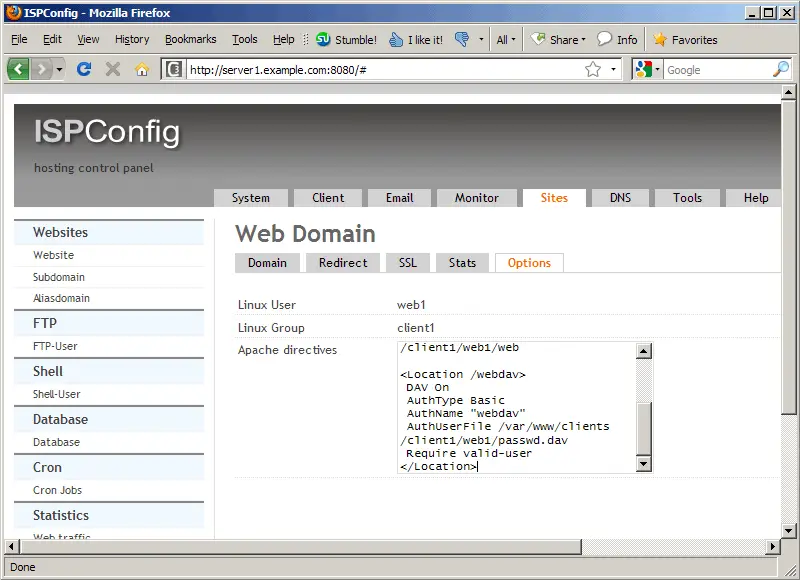Click the Apache directives scrollbar thumb
Viewport: 800px width, 580px height.
[x=644, y=428]
